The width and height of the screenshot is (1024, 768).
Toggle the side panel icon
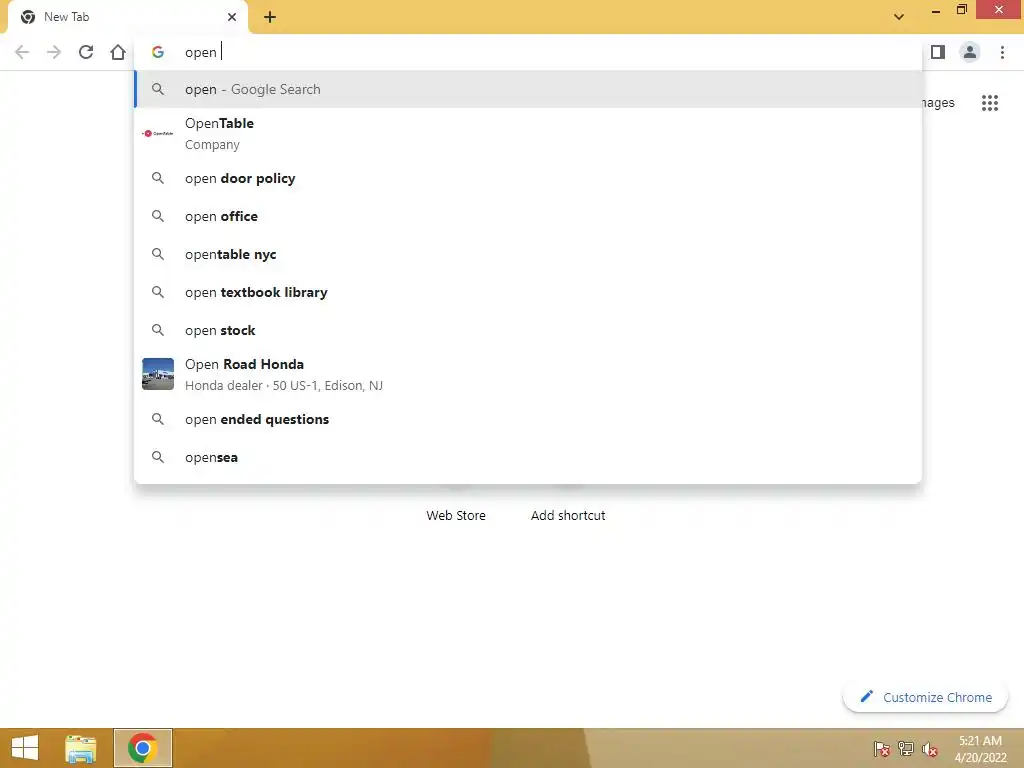pyautogui.click(x=938, y=52)
